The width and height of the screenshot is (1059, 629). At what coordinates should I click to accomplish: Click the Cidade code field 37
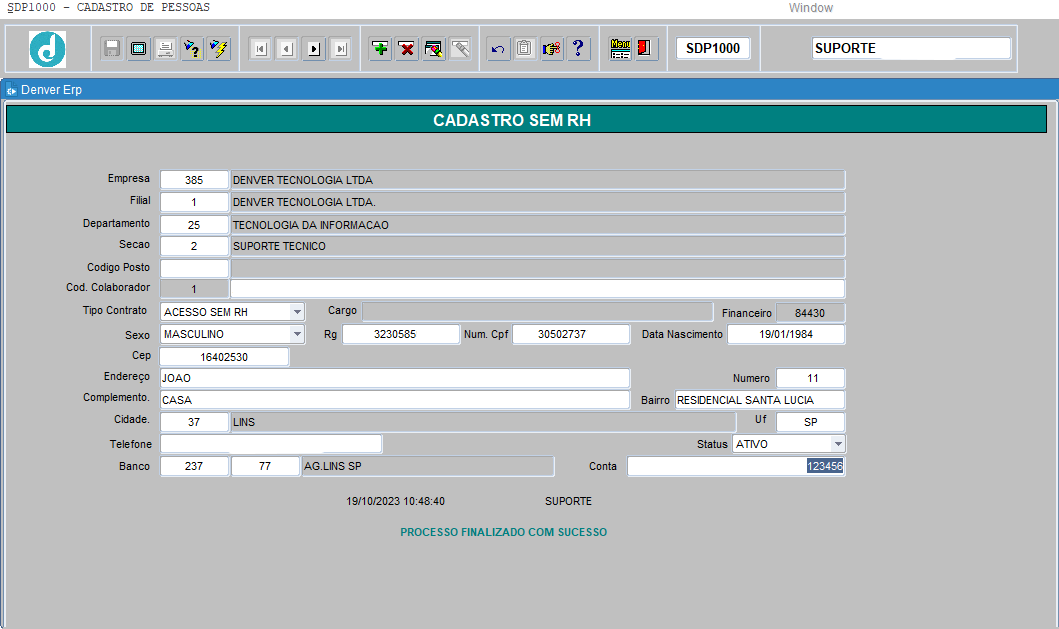coord(194,422)
